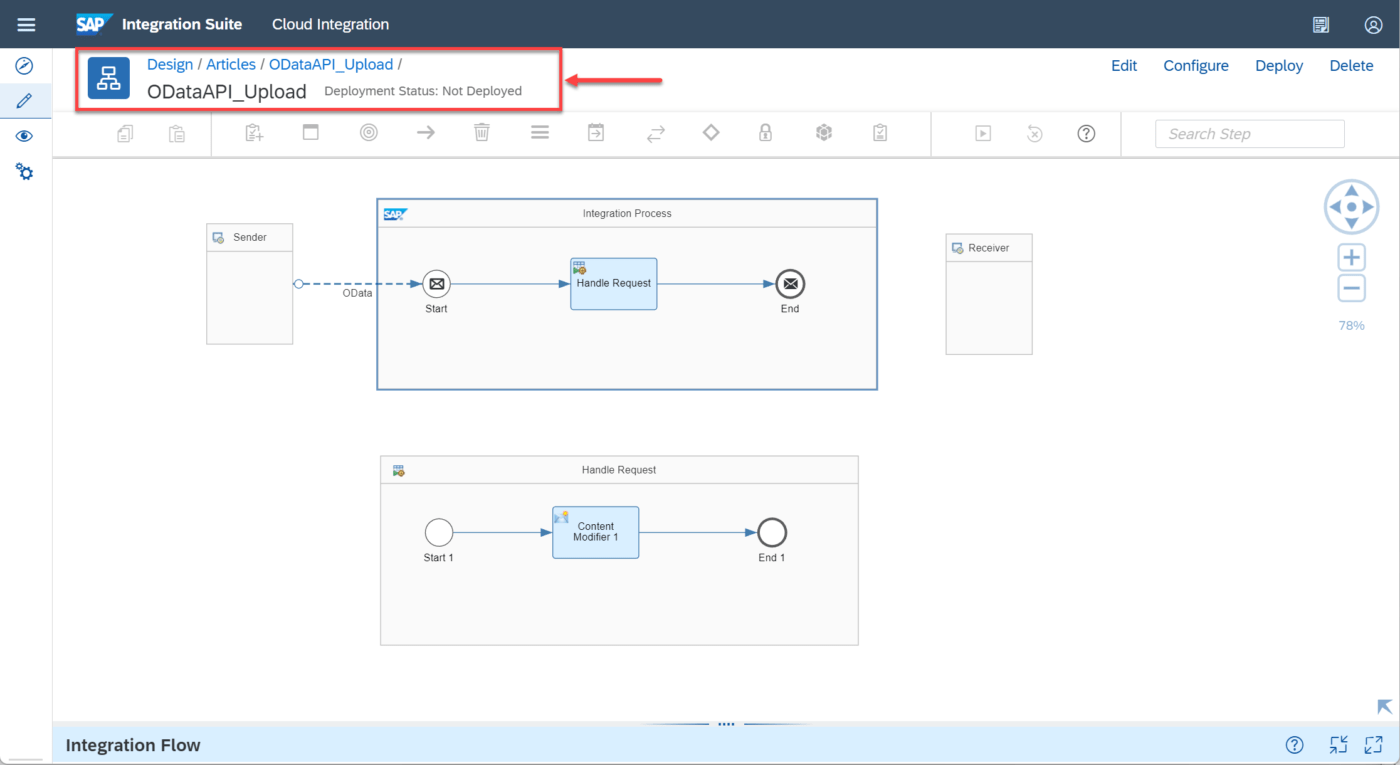Select the OData connection label
Image resolution: width=1400 pixels, height=765 pixels.
pyautogui.click(x=357, y=293)
